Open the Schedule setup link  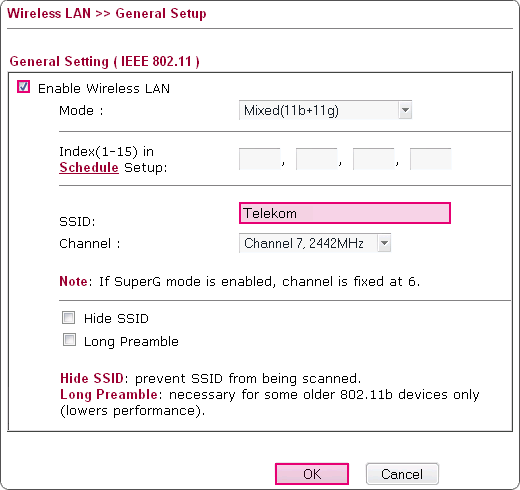[89, 167]
